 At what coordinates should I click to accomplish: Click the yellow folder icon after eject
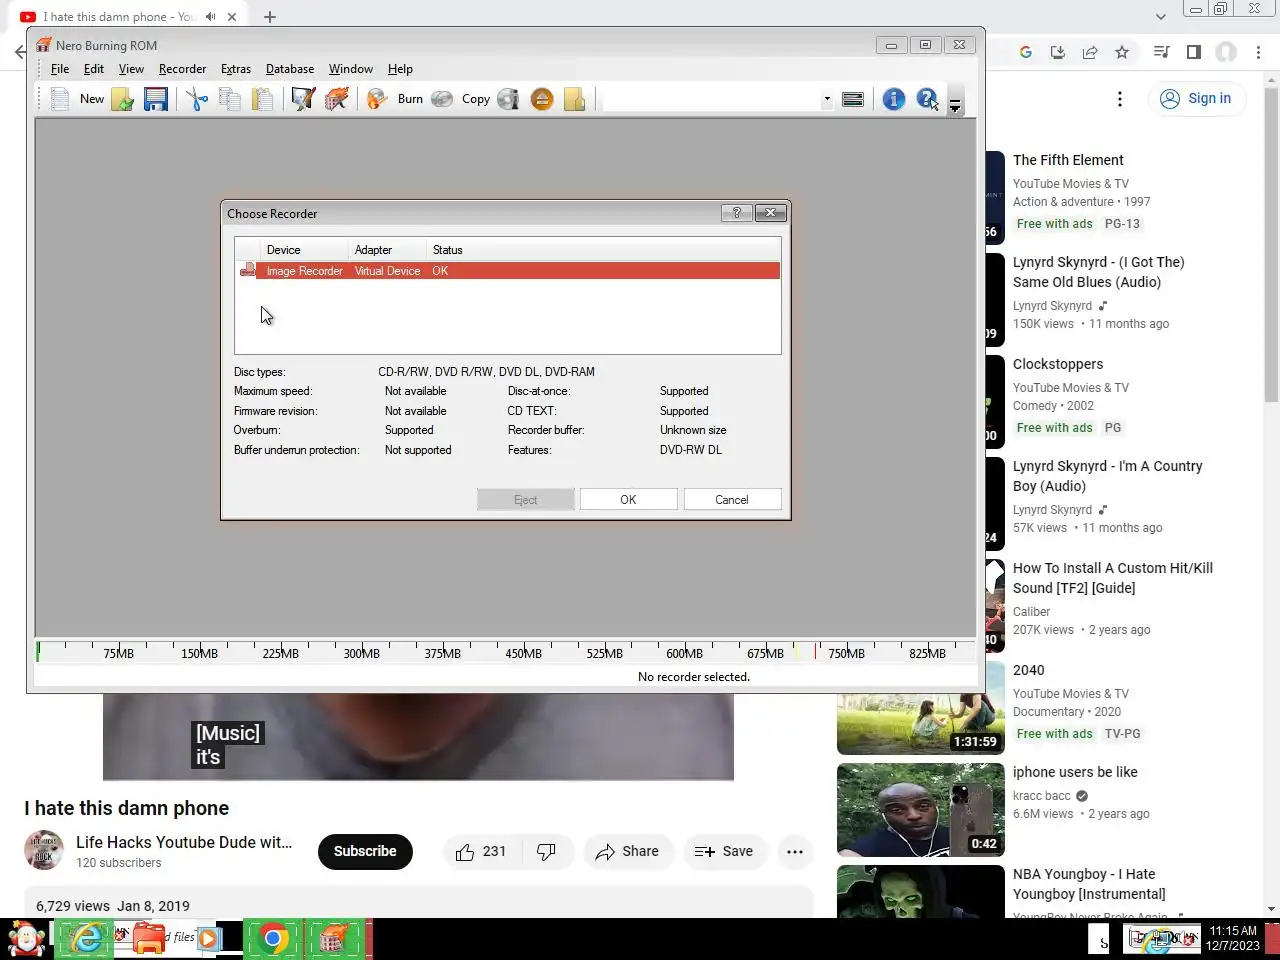pos(575,99)
